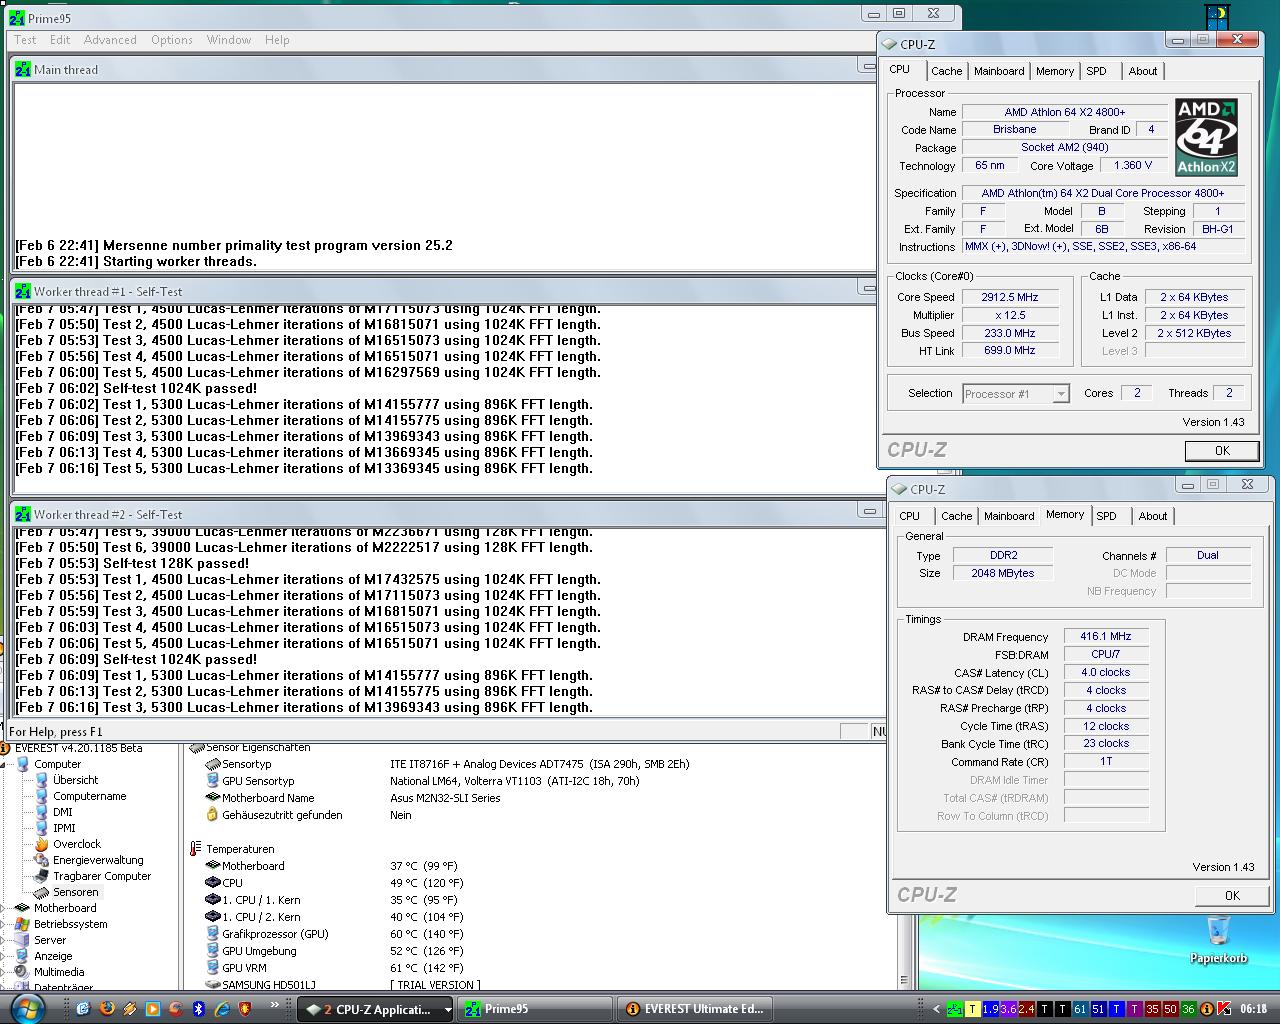Switch to CPU tab in lower CPU-Z
1280x1024 pixels.
pos(909,516)
